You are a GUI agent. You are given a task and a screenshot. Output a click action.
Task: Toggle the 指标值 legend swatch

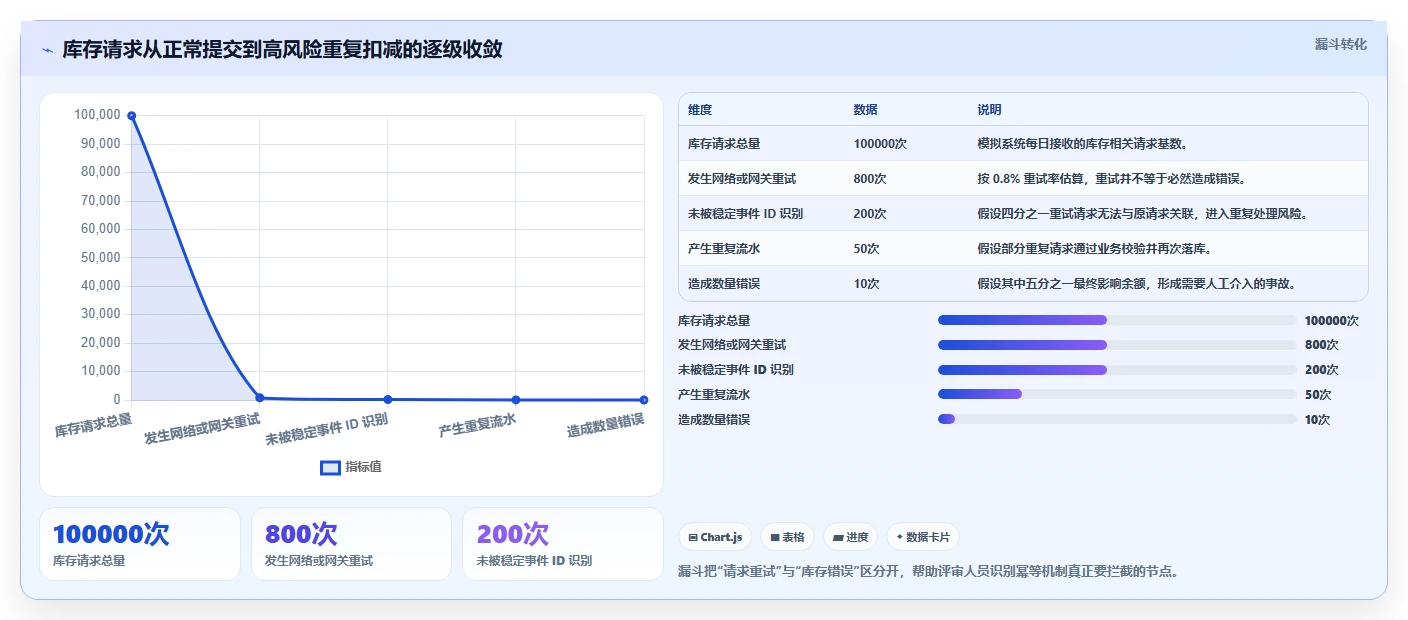pyautogui.click(x=330, y=467)
